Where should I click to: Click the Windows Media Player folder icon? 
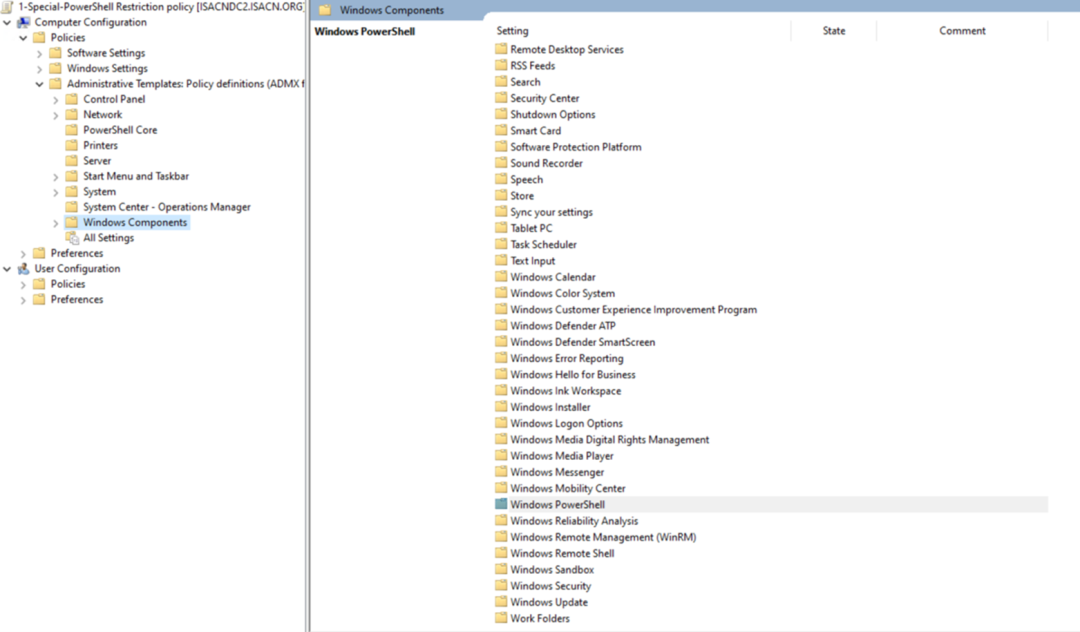point(501,456)
